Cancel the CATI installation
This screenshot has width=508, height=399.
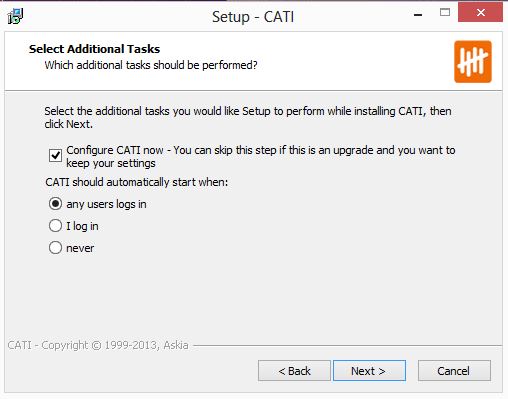[454, 371]
